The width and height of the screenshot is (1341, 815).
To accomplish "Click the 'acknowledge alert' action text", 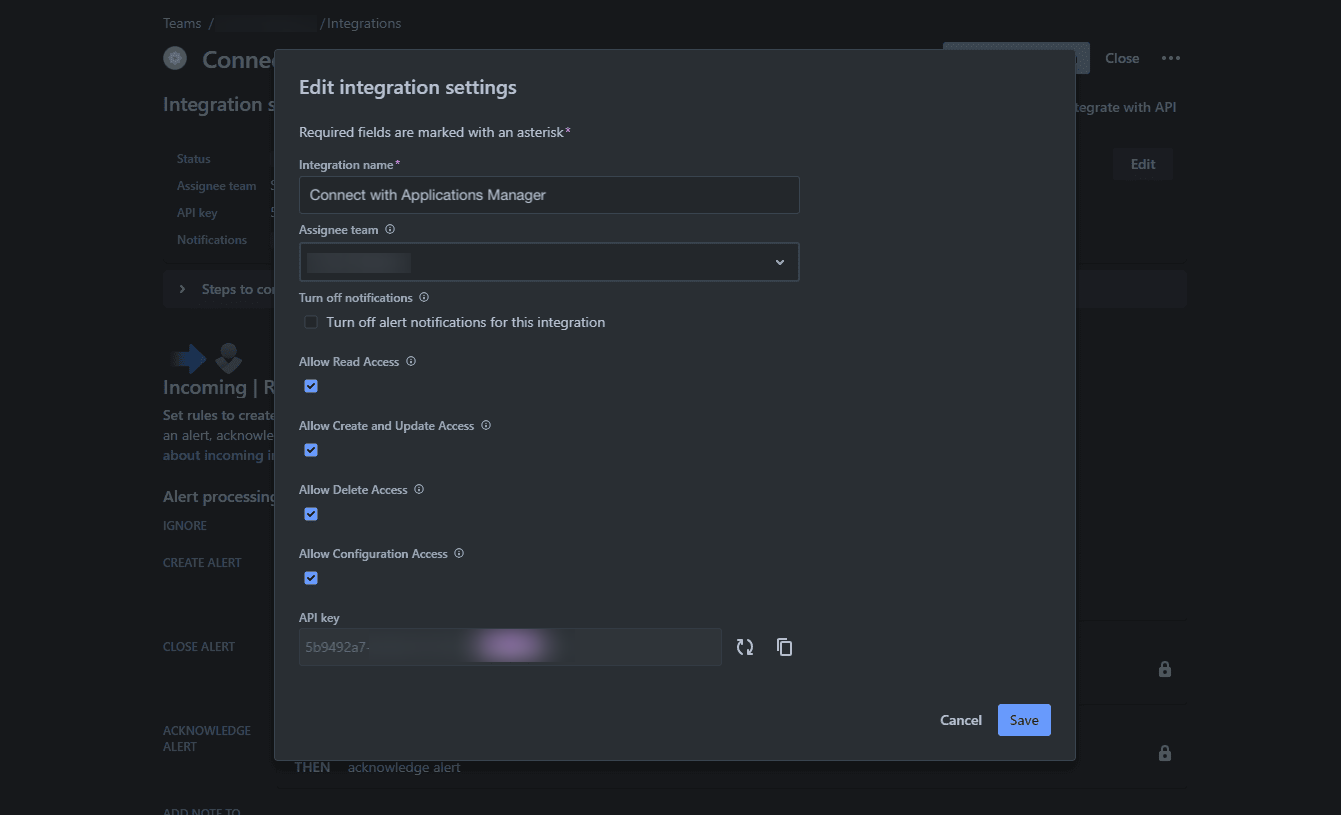I will tap(404, 768).
